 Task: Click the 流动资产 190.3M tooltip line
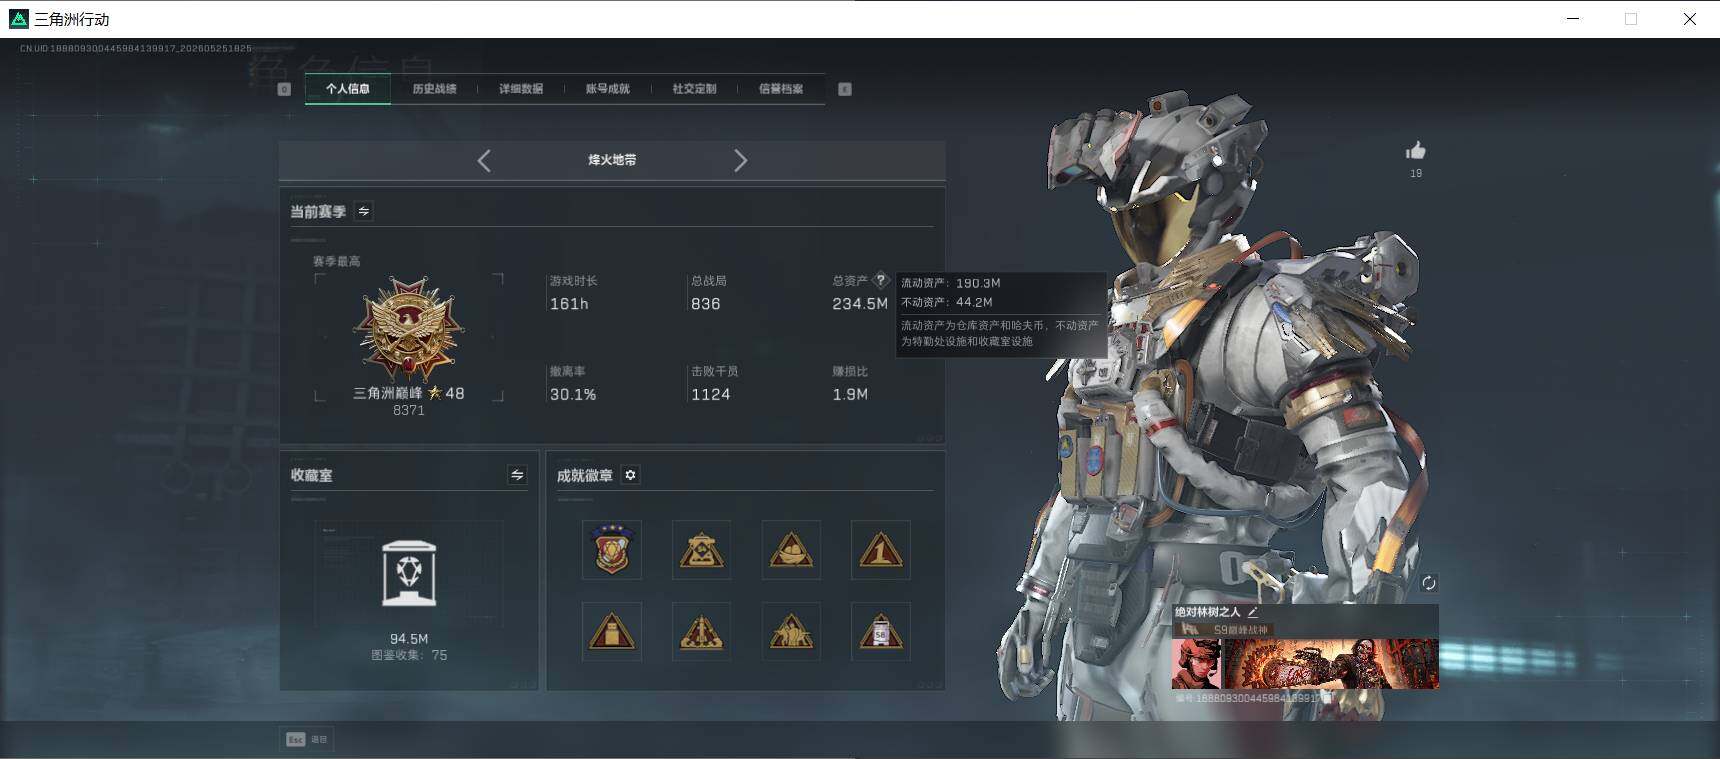(x=950, y=283)
